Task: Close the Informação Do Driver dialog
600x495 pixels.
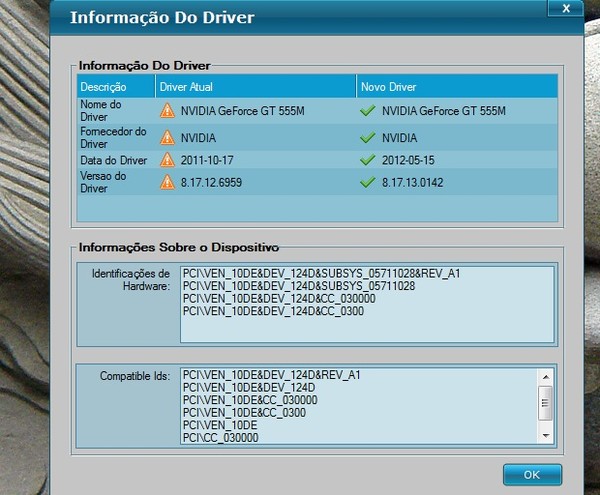Action: (566, 8)
